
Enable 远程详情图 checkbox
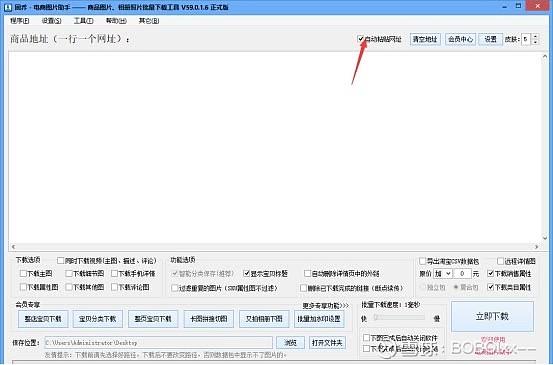(x=500, y=261)
